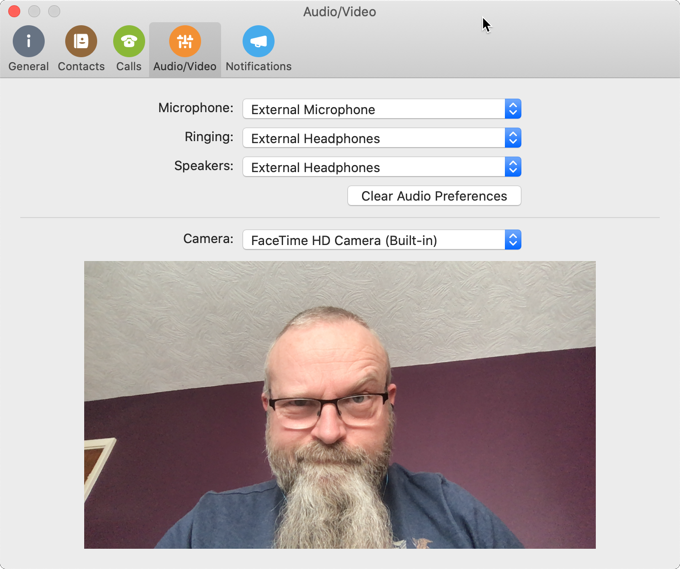The width and height of the screenshot is (680, 569).
Task: Open the General preferences icon
Action: coord(29,41)
